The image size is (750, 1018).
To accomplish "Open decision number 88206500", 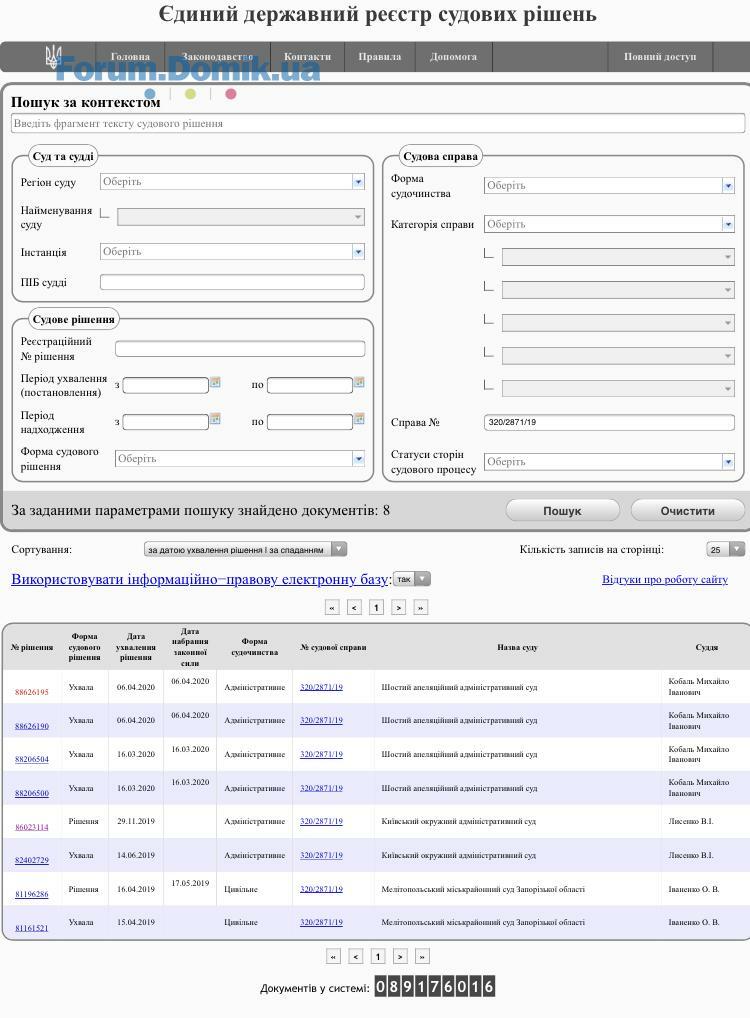I will (x=32, y=793).
